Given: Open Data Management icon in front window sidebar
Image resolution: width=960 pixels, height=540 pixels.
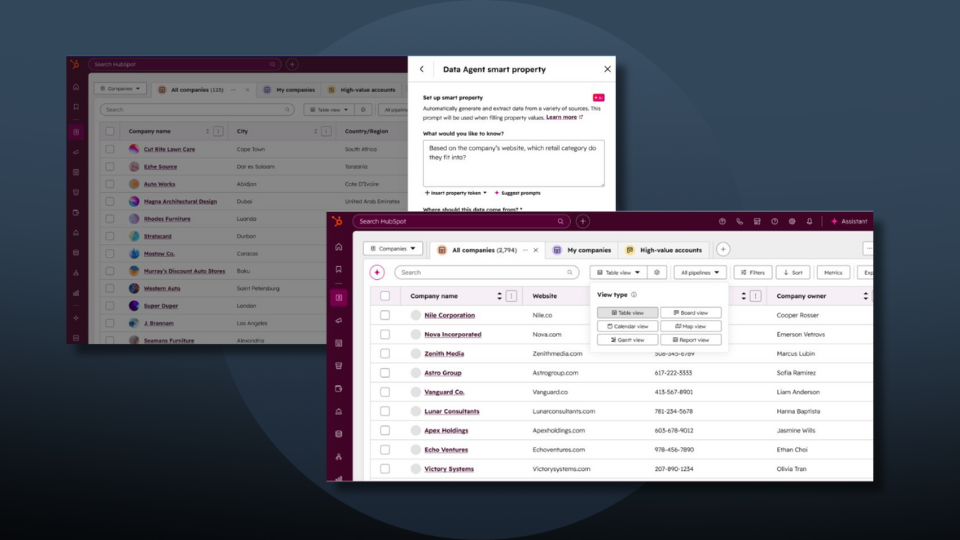Looking at the screenshot, I should coord(339,433).
